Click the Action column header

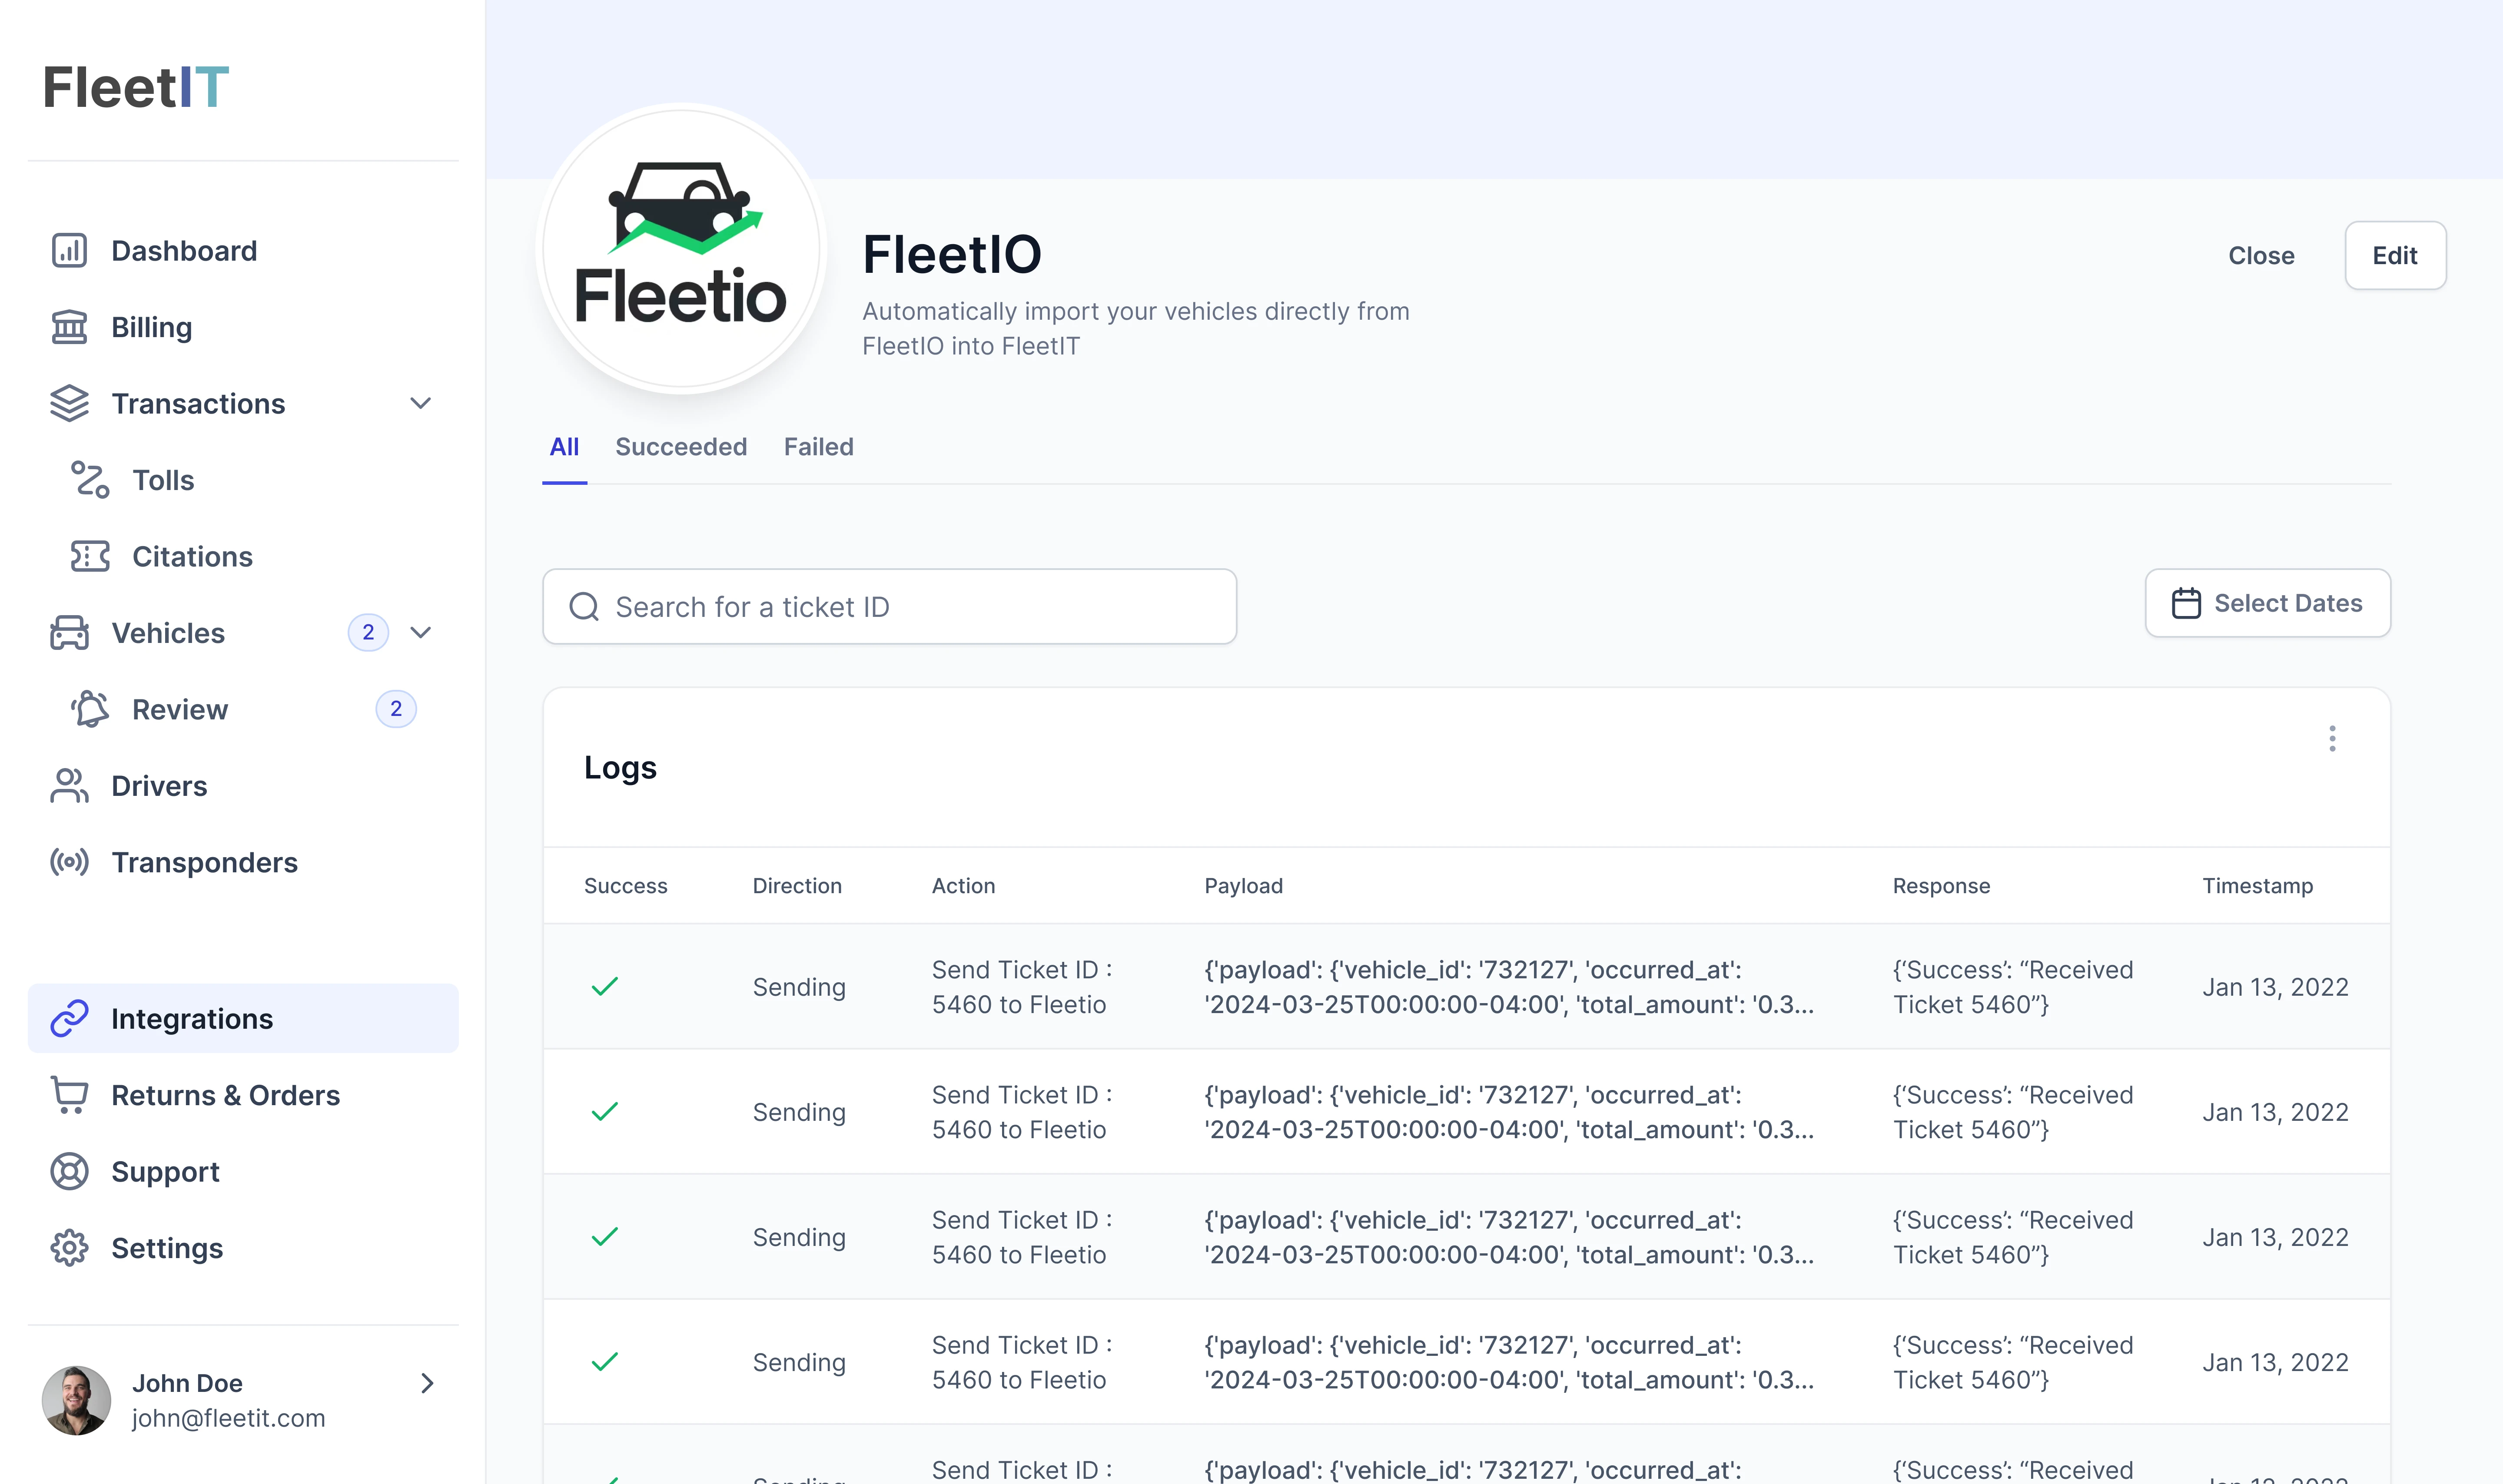pyautogui.click(x=963, y=886)
